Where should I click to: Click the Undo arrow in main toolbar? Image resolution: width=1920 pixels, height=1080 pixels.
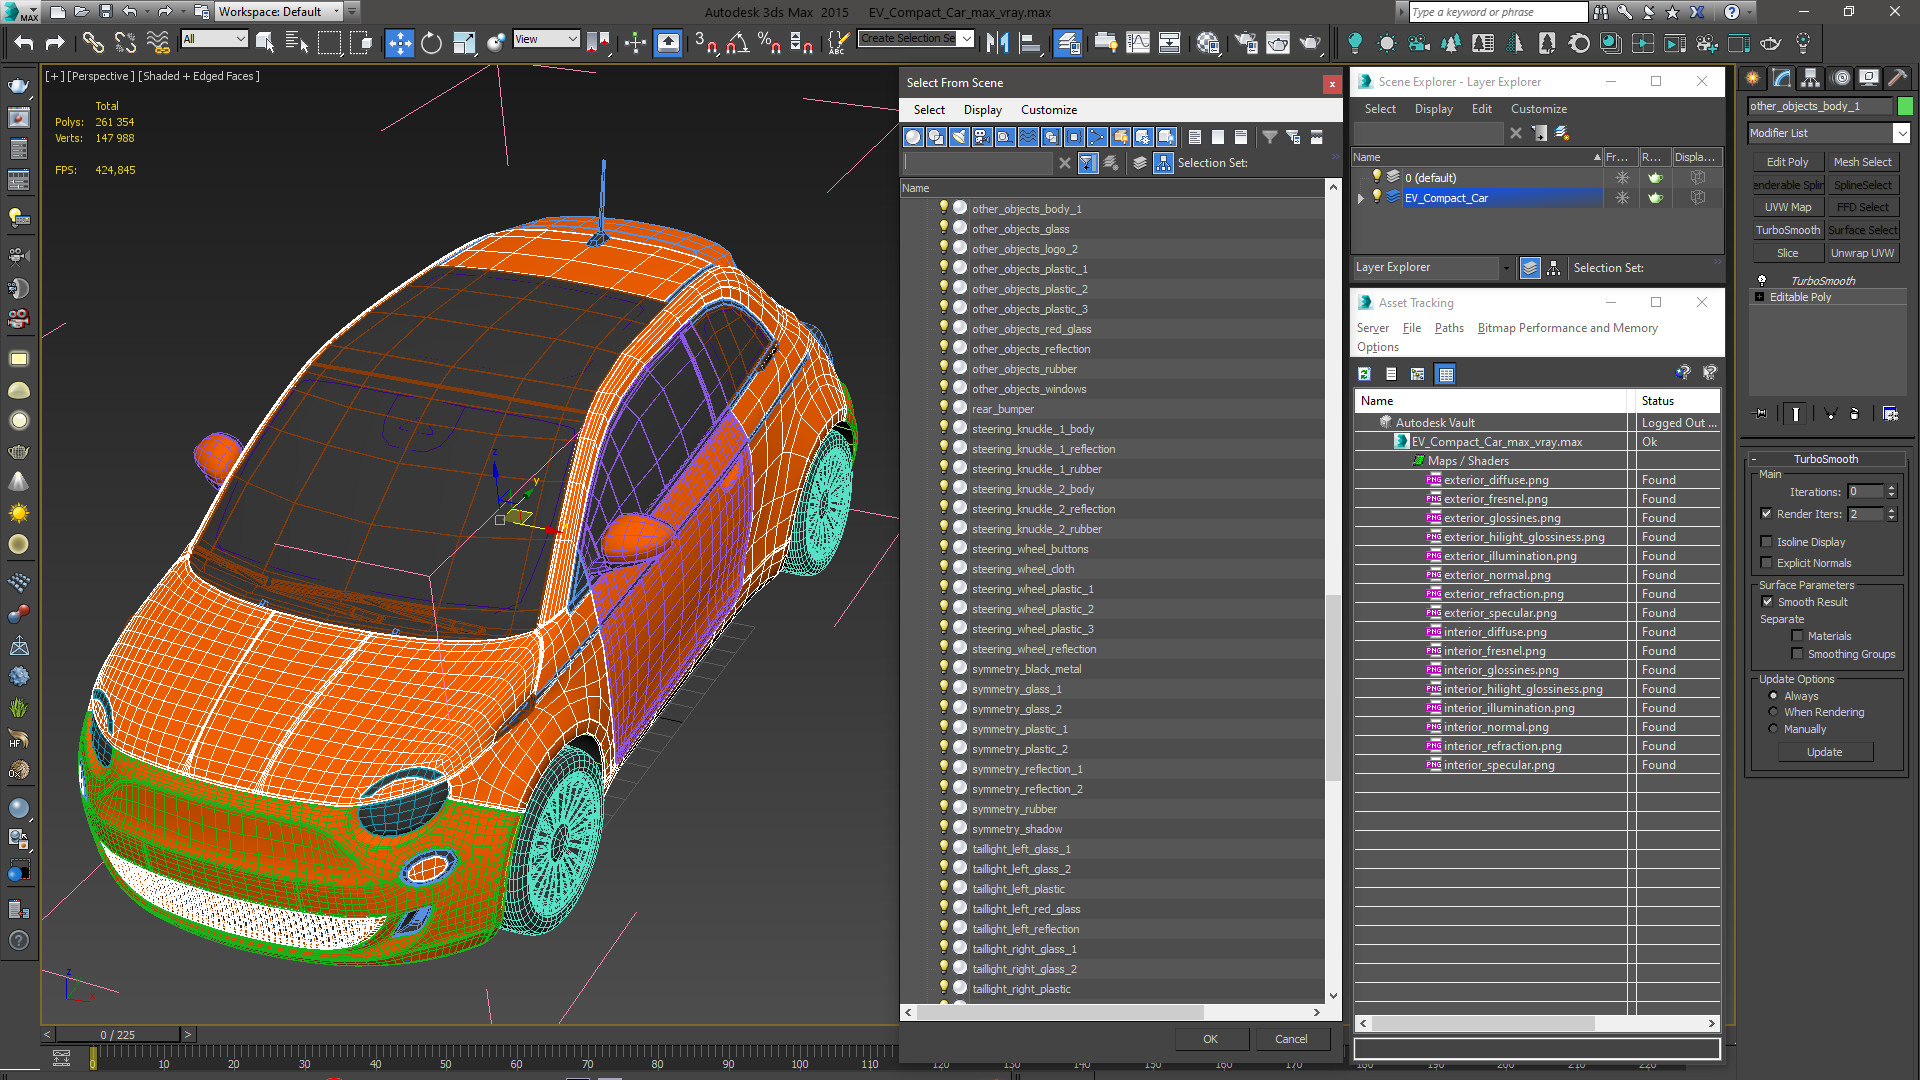point(24,42)
